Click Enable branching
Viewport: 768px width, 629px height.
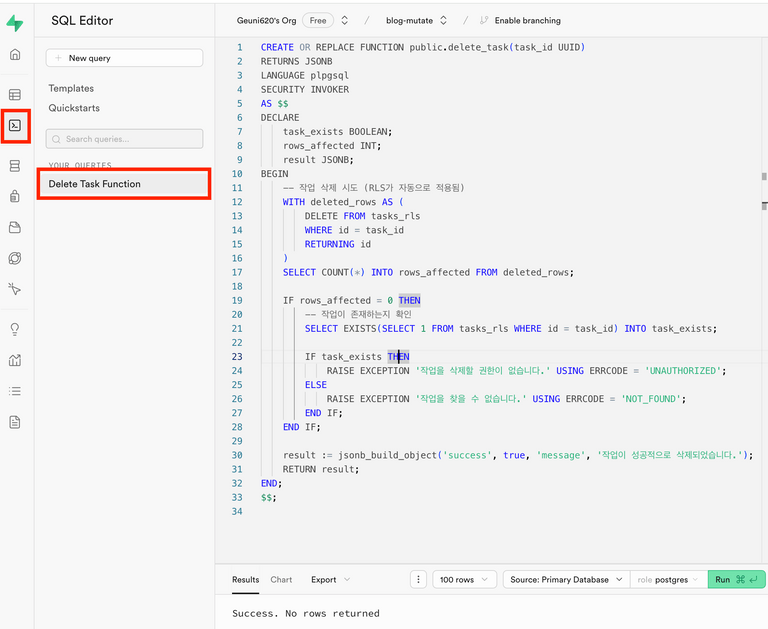coord(528,21)
